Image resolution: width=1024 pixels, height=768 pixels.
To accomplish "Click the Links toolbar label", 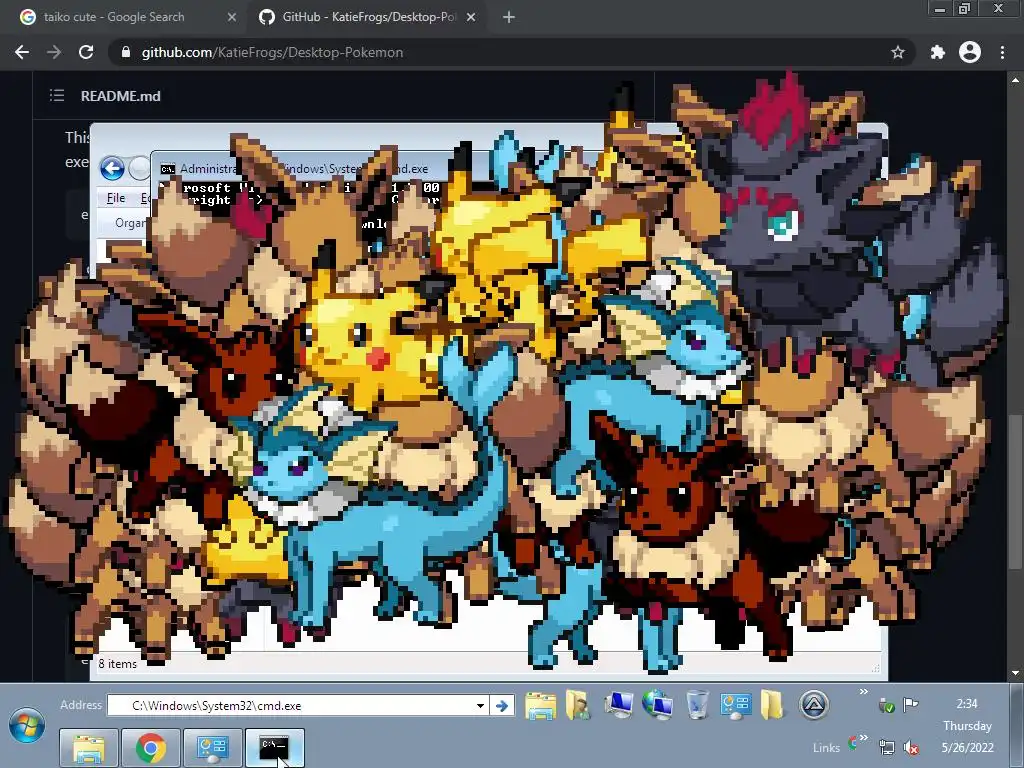I will pyautogui.click(x=826, y=748).
